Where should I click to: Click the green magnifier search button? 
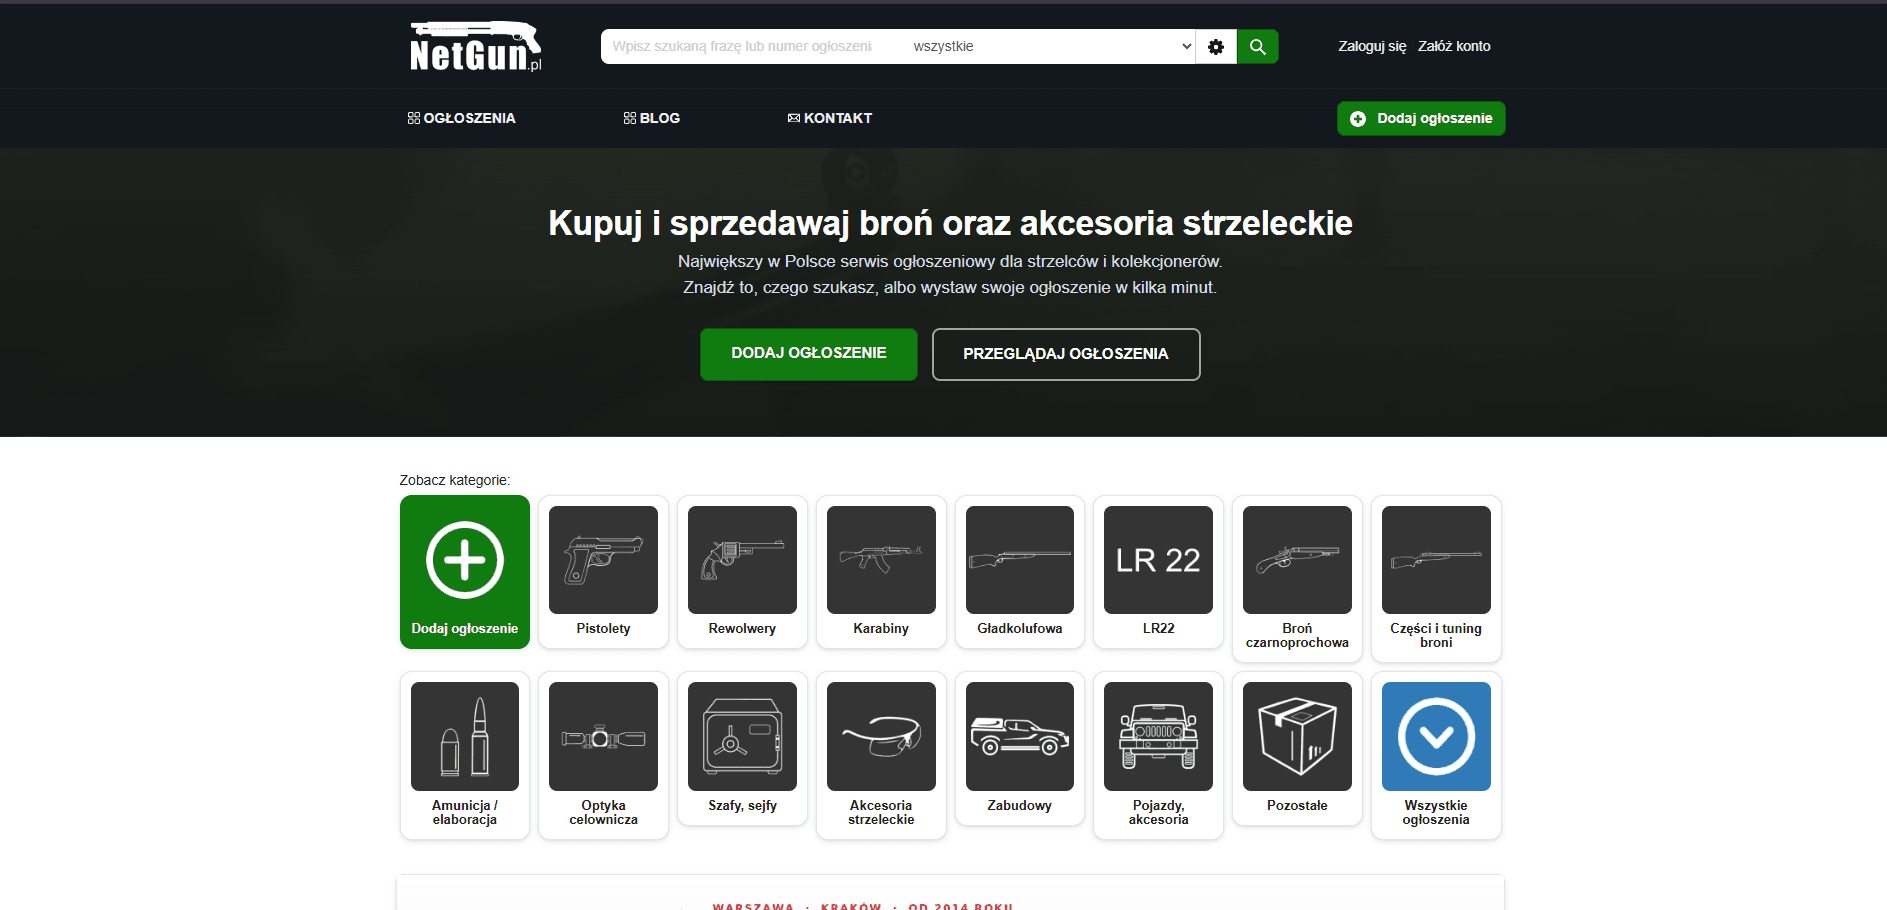[1258, 47]
